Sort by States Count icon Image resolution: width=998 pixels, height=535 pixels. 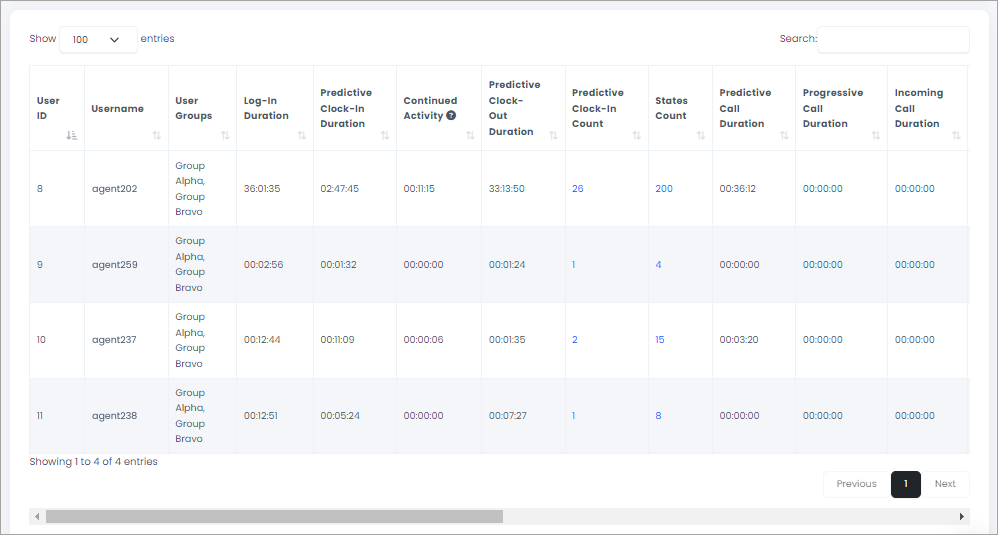701,135
